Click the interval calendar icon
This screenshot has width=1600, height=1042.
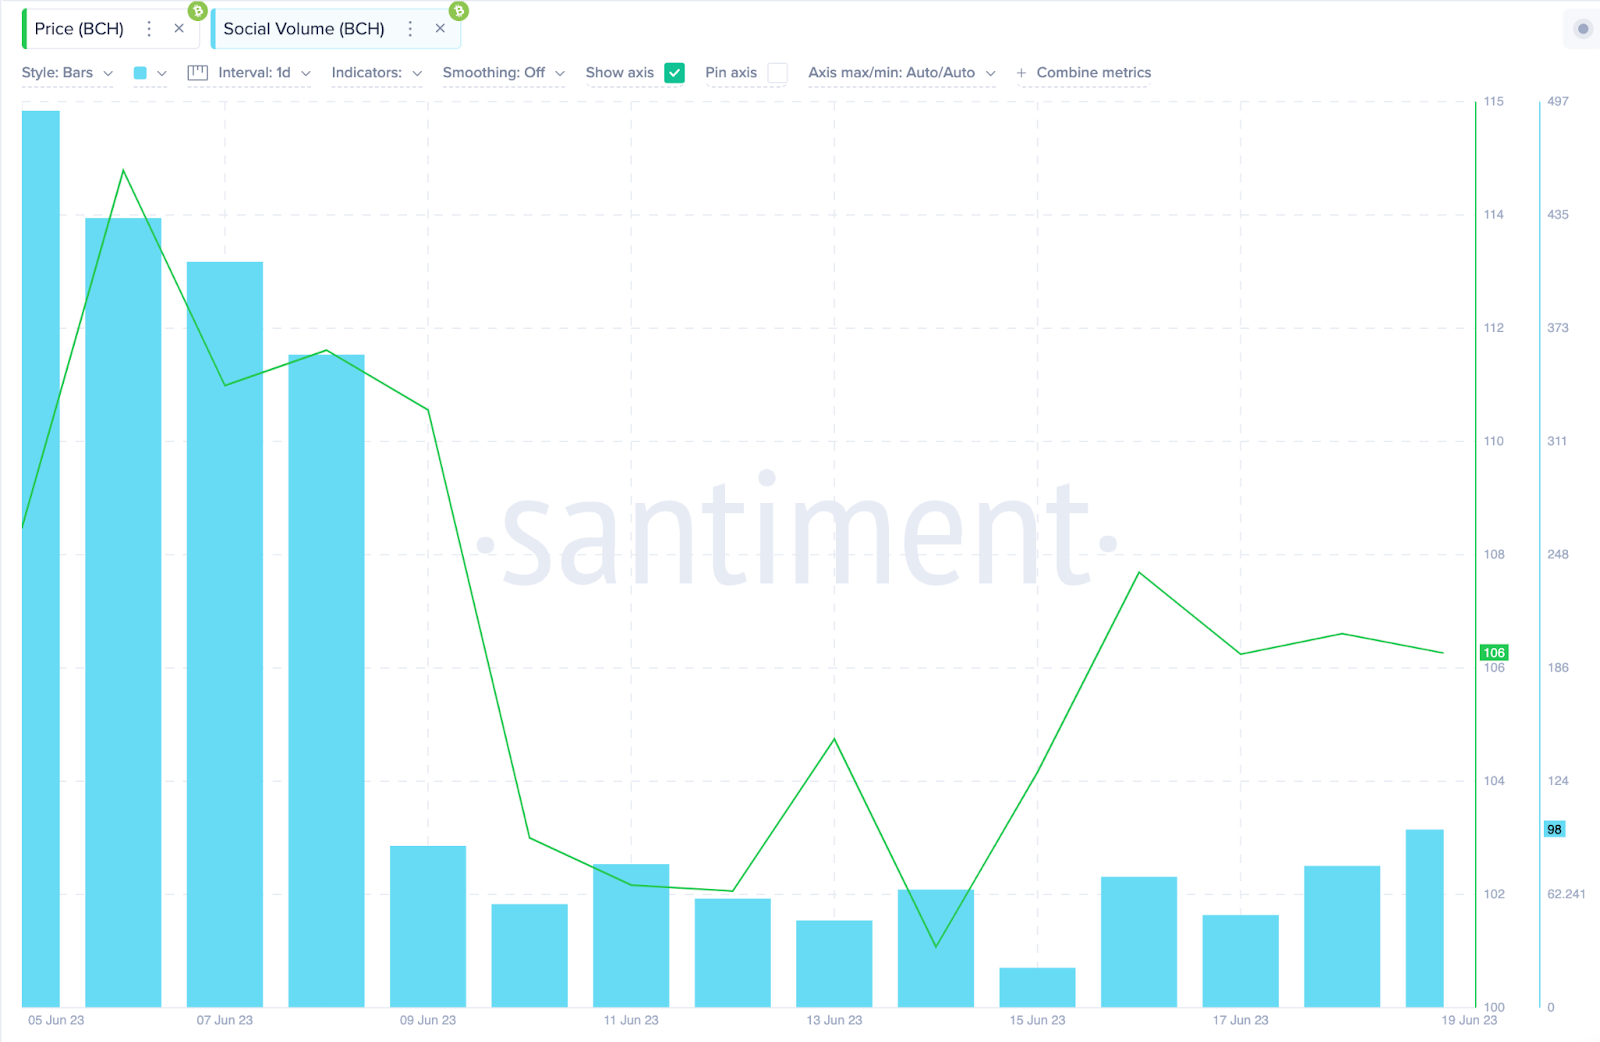point(198,73)
